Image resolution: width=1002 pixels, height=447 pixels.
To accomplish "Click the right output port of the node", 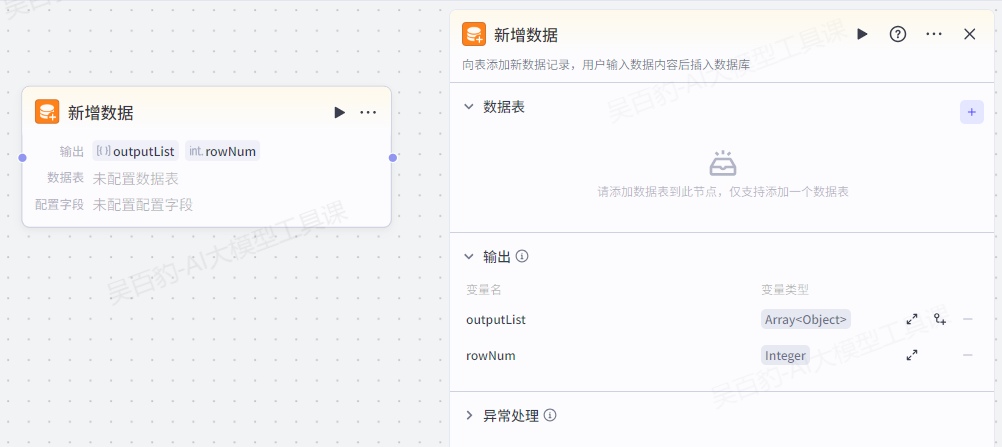I will tap(393, 158).
